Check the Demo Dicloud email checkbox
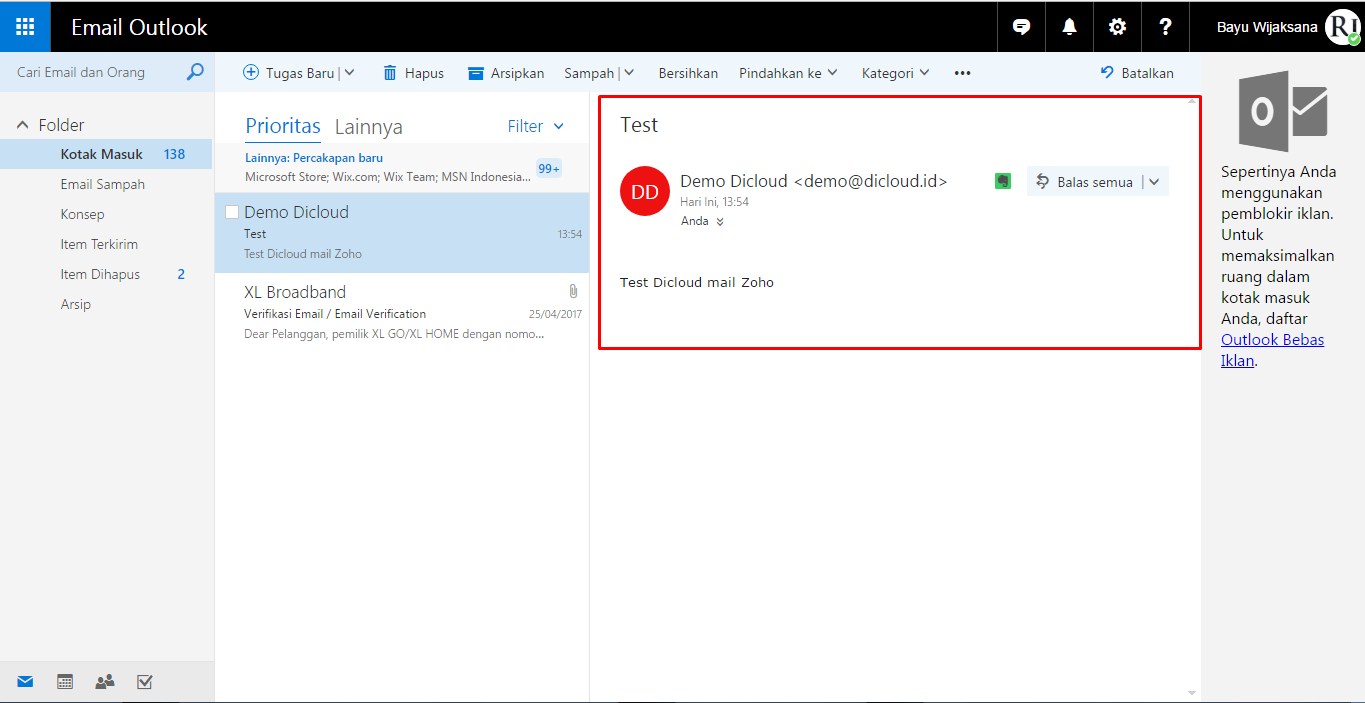Screen dimensions: 1365x703 [232, 211]
